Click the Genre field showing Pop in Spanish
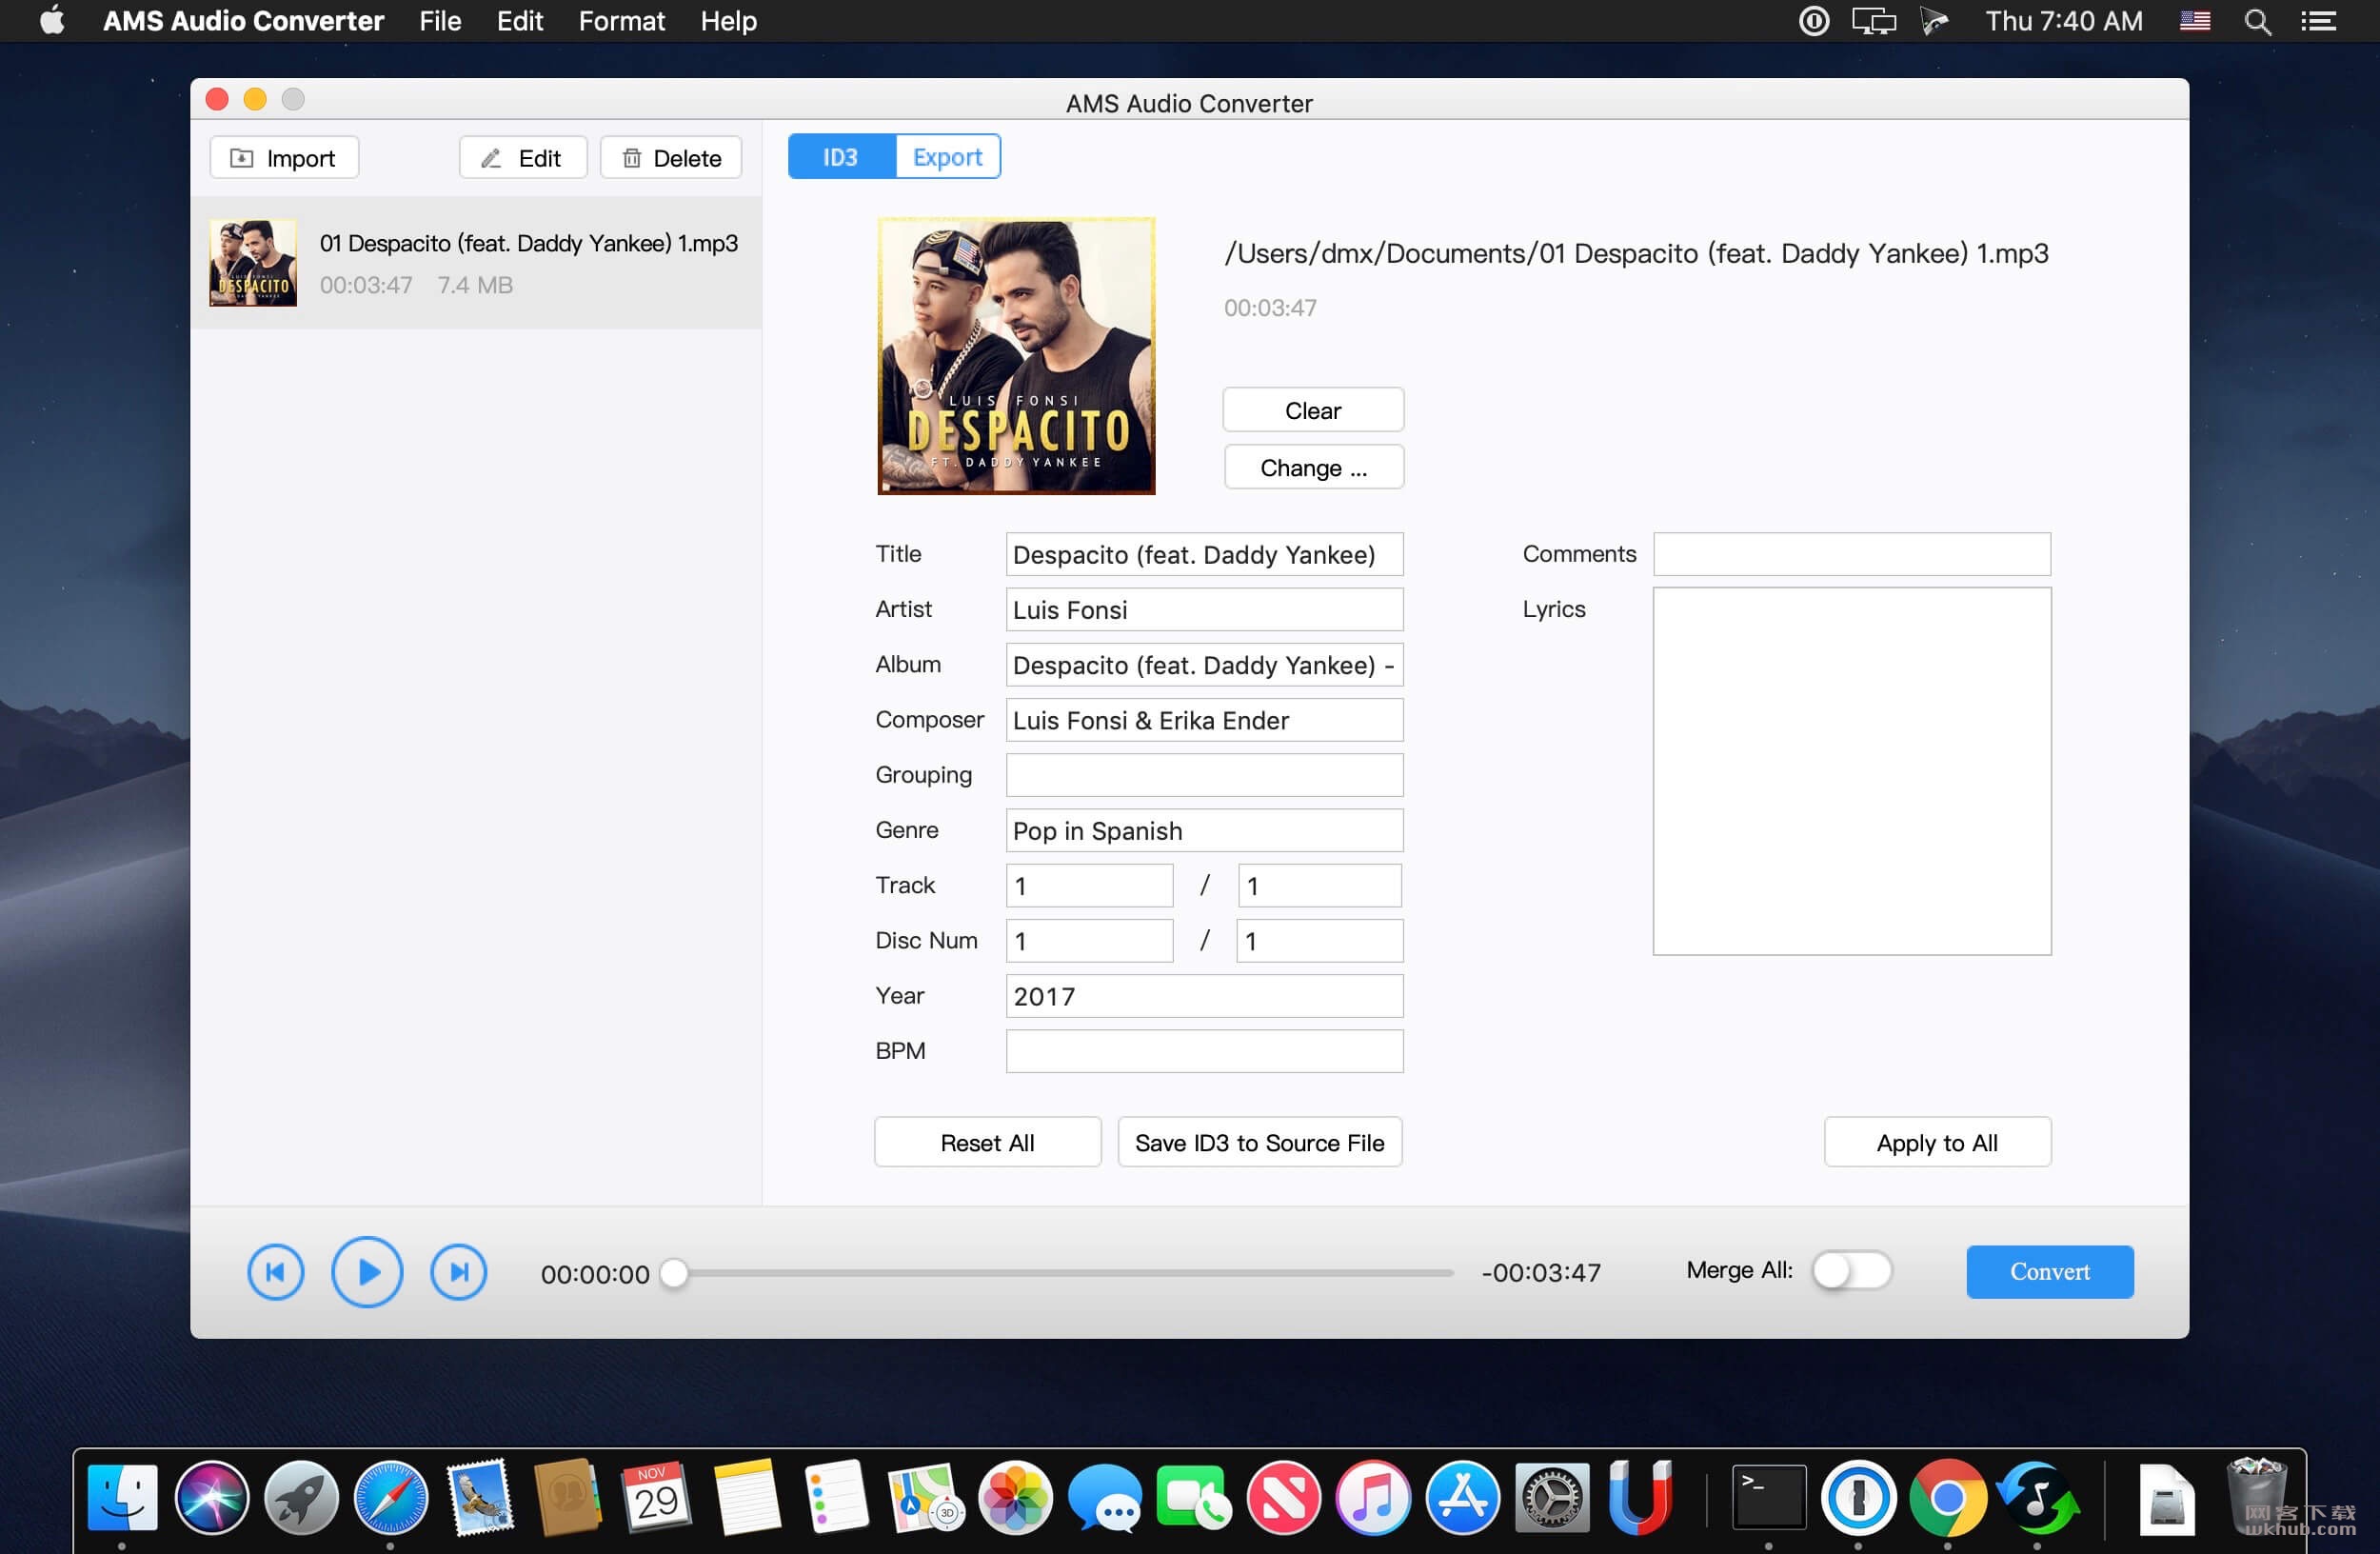 1204,831
